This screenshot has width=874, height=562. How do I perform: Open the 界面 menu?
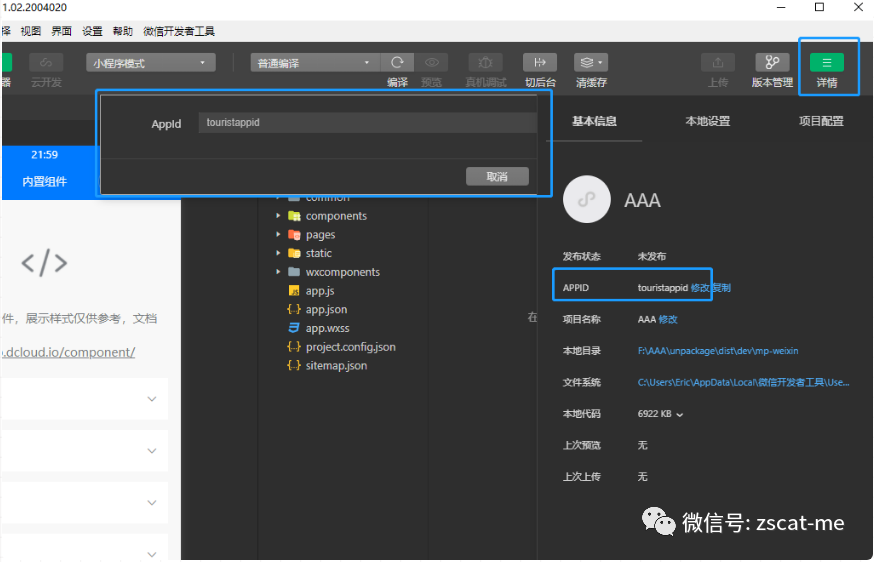click(x=61, y=31)
